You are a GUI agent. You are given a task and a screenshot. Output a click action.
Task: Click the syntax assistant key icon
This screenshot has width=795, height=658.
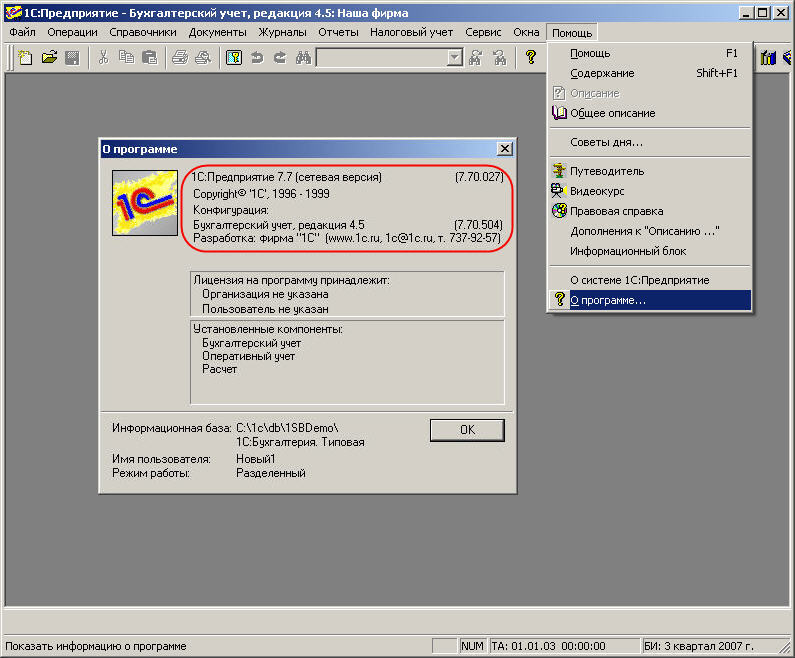coord(234,57)
